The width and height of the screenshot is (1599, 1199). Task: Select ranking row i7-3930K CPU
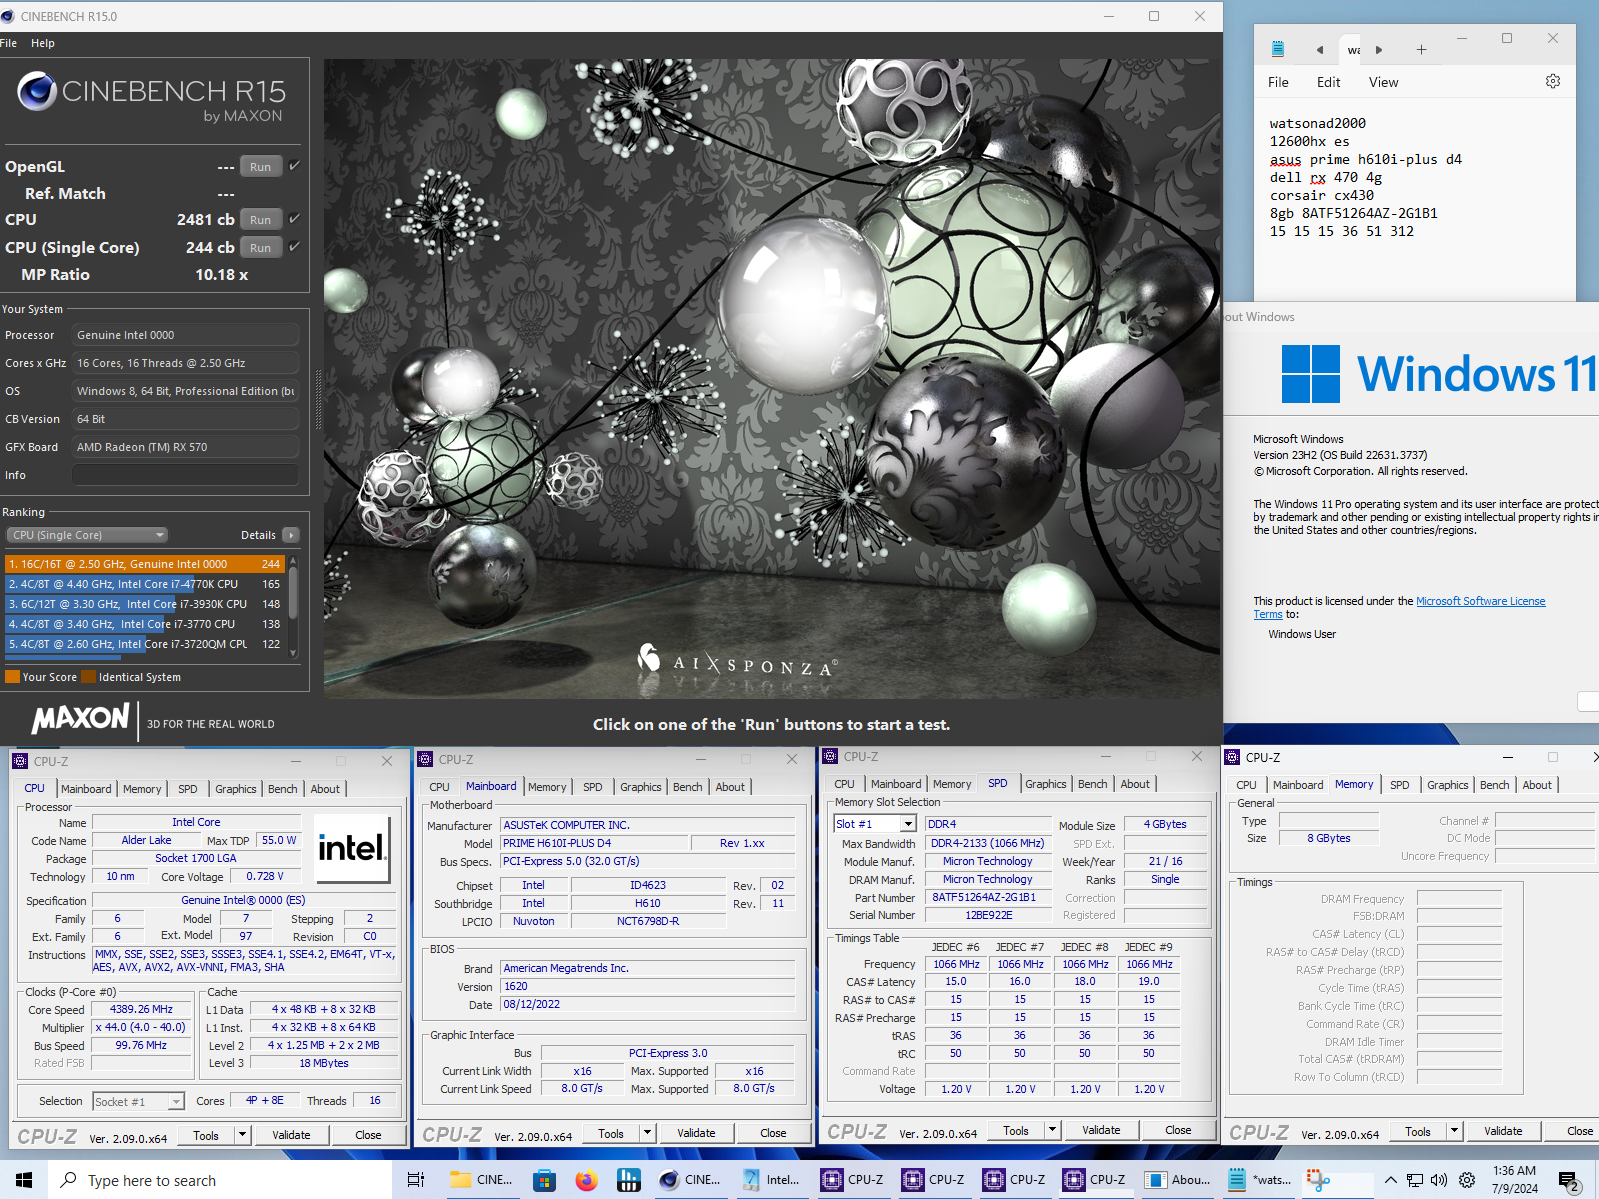pos(145,604)
